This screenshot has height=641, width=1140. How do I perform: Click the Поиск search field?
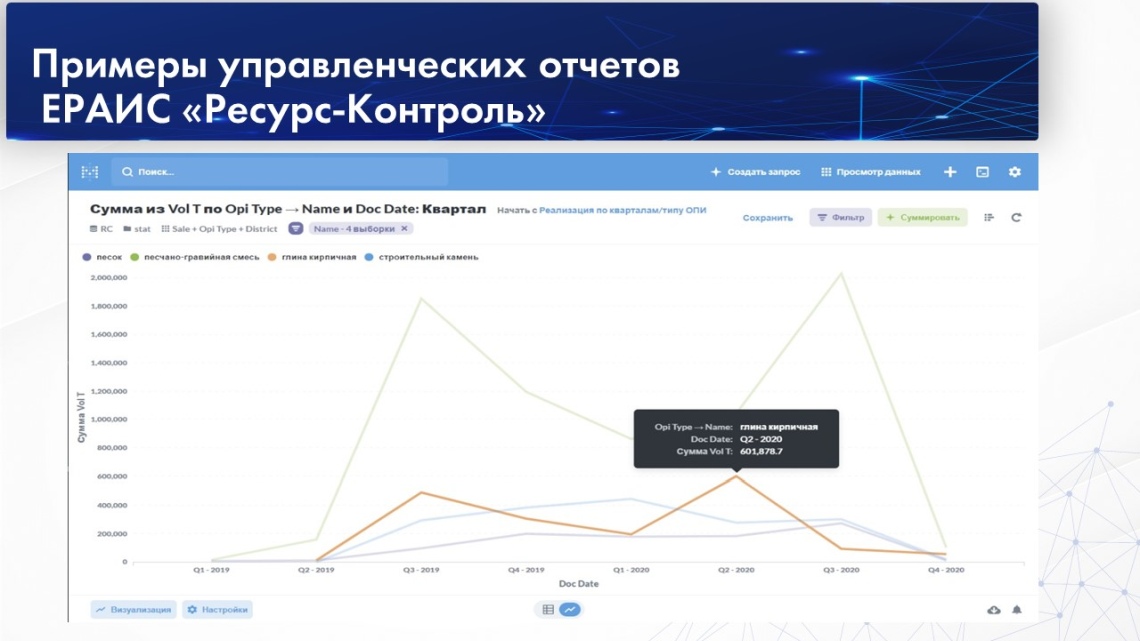coord(280,172)
